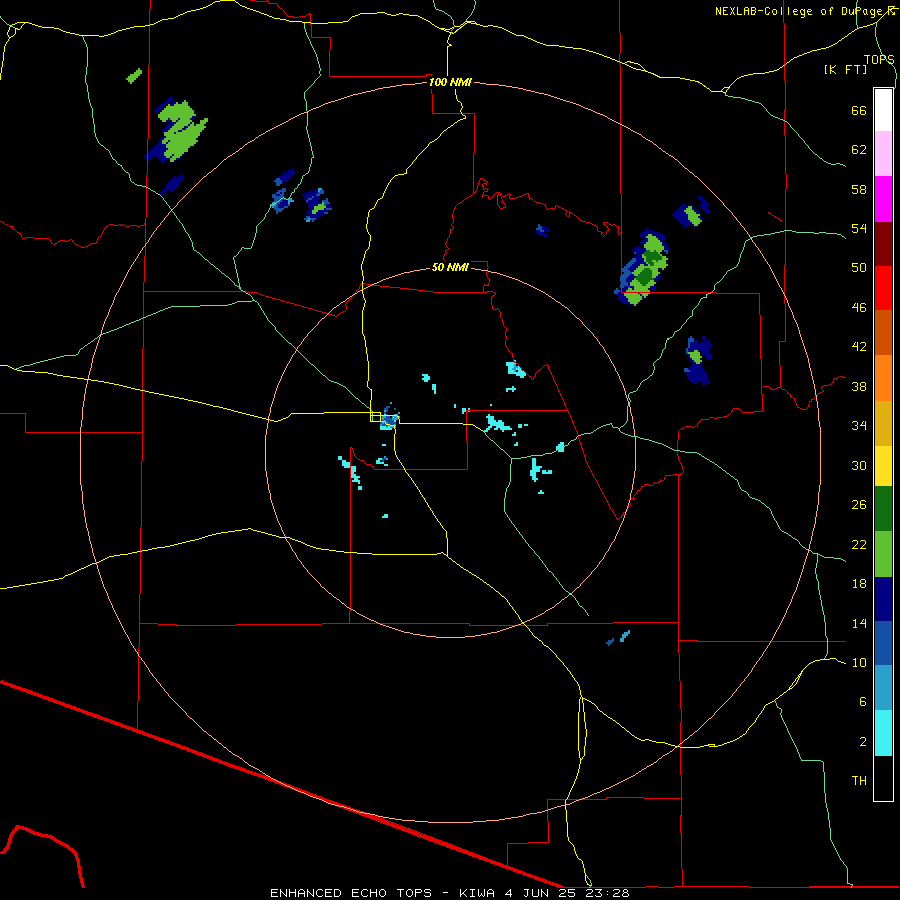Click the "TH" scale label
Screen dimensions: 900x900
(859, 781)
